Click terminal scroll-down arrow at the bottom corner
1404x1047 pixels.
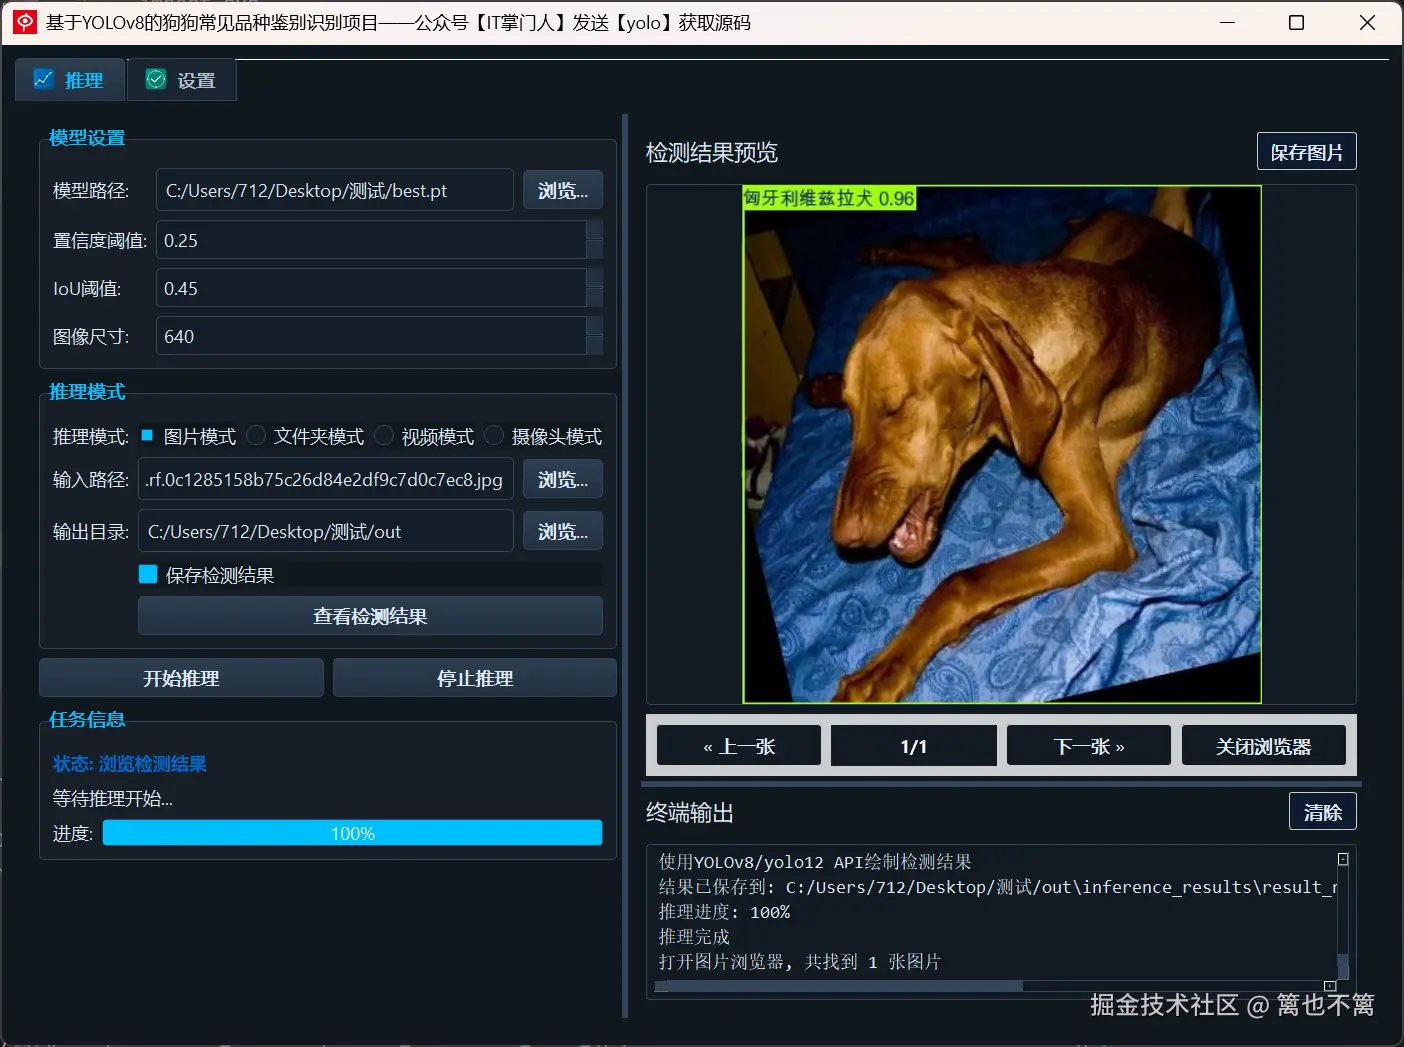1330,986
